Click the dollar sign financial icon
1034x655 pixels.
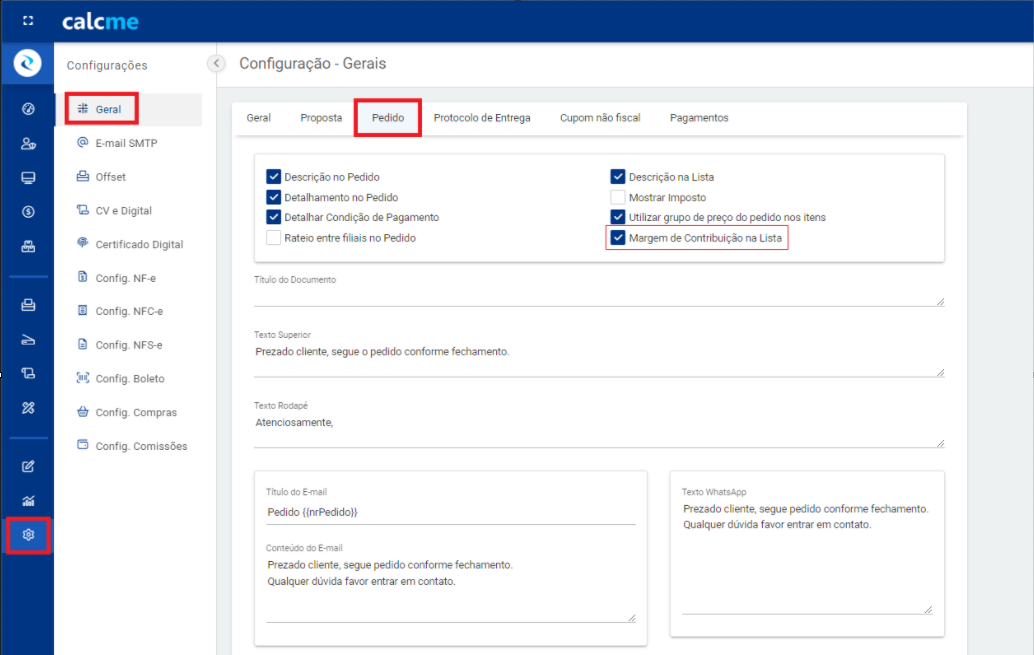click(x=28, y=212)
